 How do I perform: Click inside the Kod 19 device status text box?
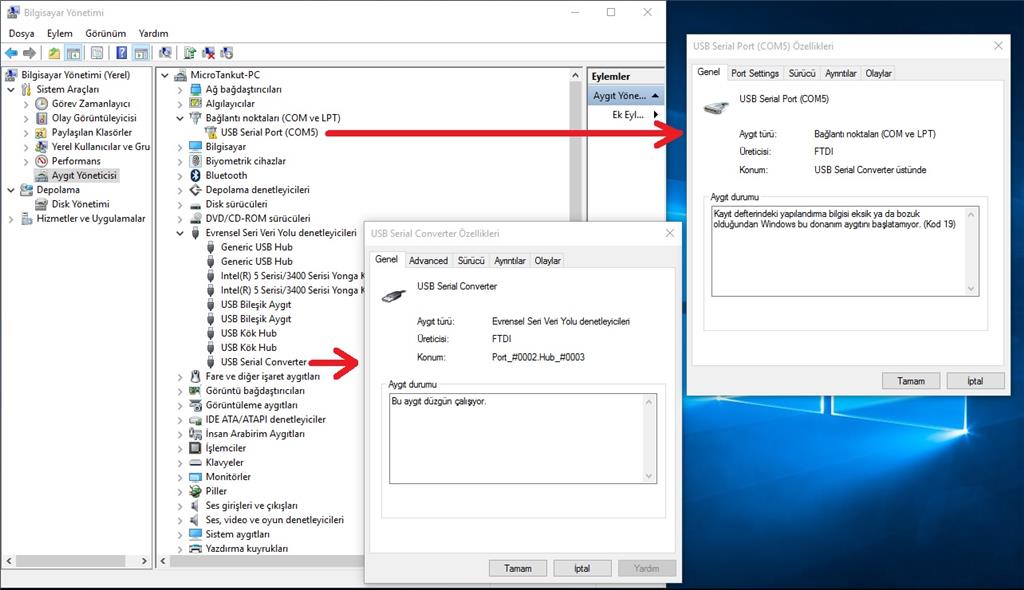point(845,251)
